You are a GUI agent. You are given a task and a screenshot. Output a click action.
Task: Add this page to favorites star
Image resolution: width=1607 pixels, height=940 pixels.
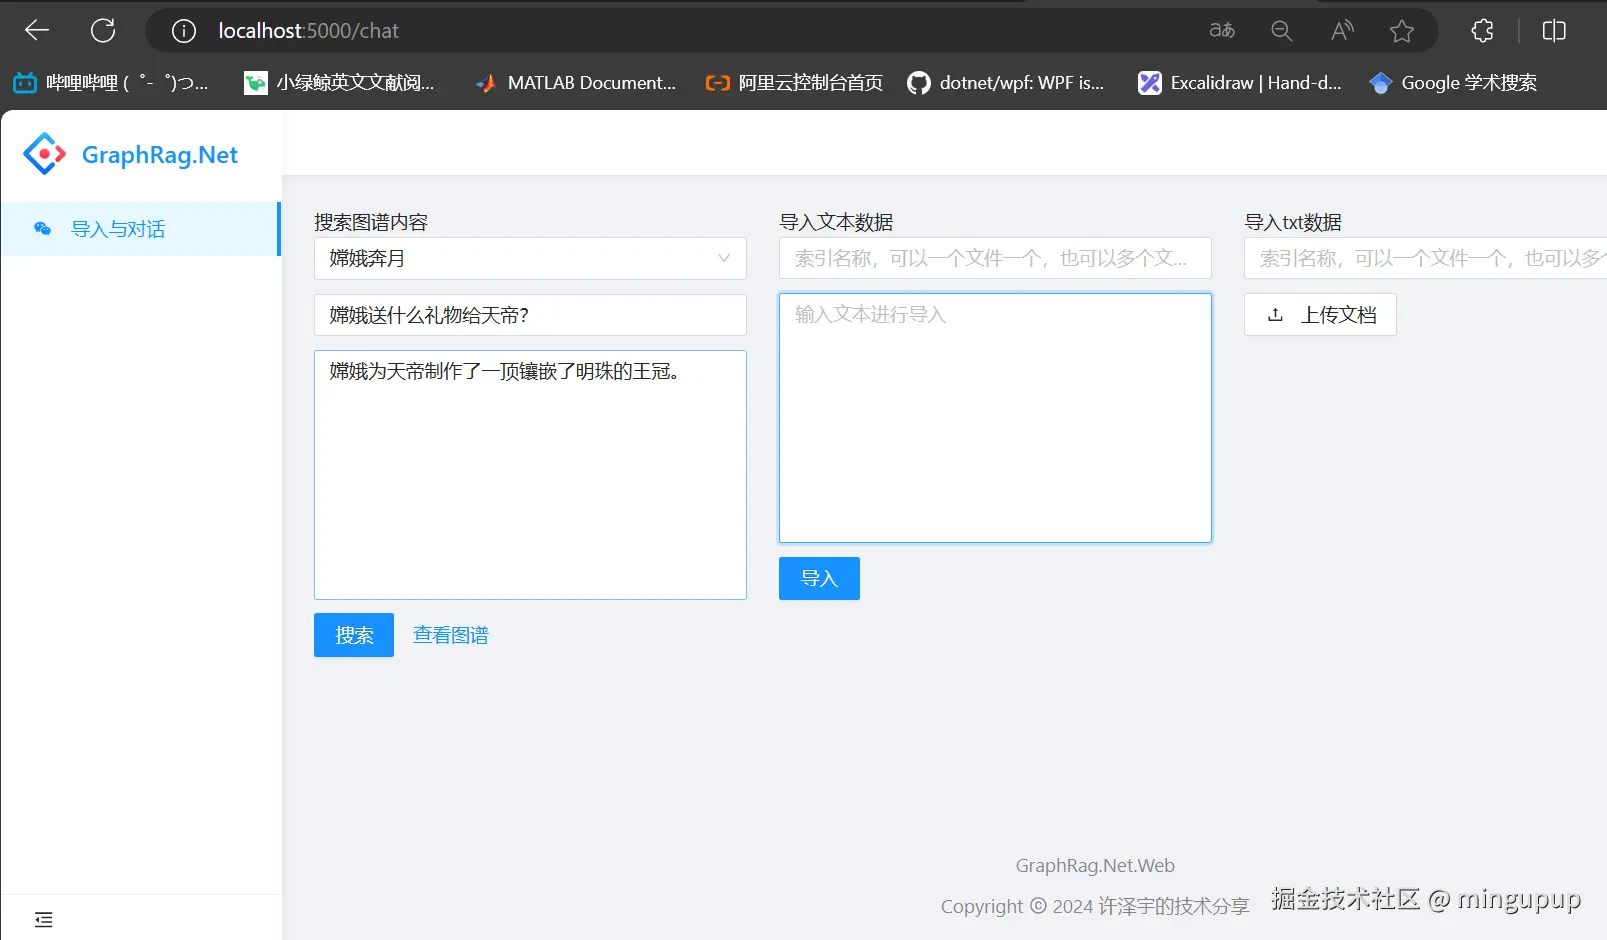tap(1402, 31)
